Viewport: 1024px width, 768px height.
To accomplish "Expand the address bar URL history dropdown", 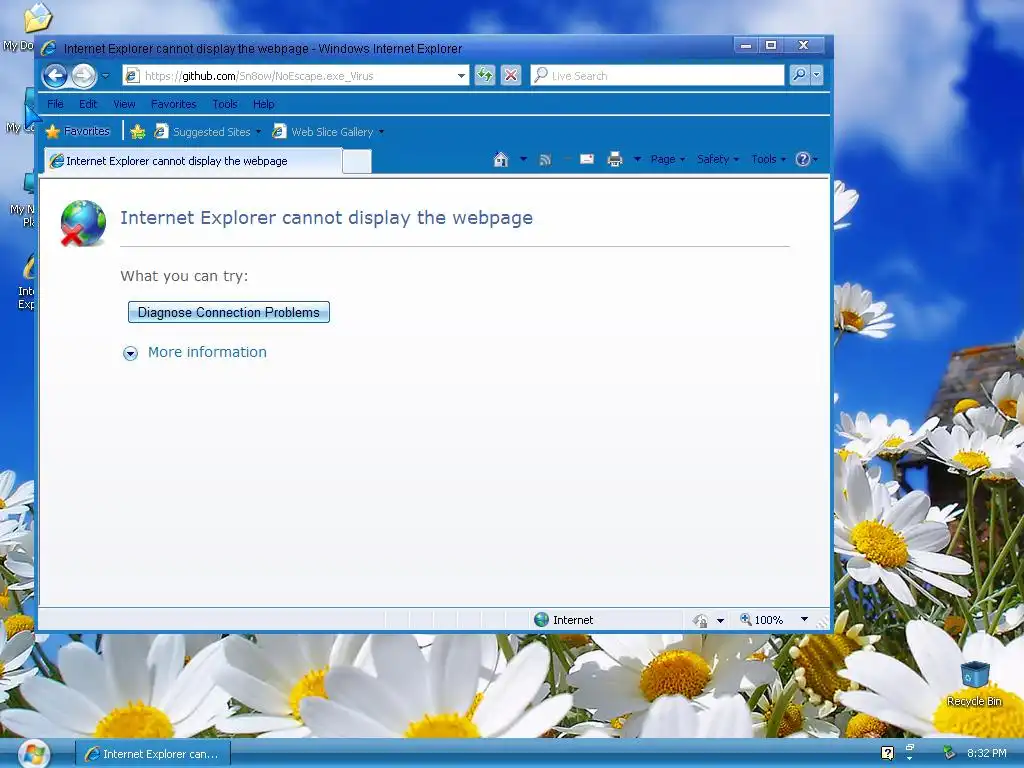I will (462, 76).
